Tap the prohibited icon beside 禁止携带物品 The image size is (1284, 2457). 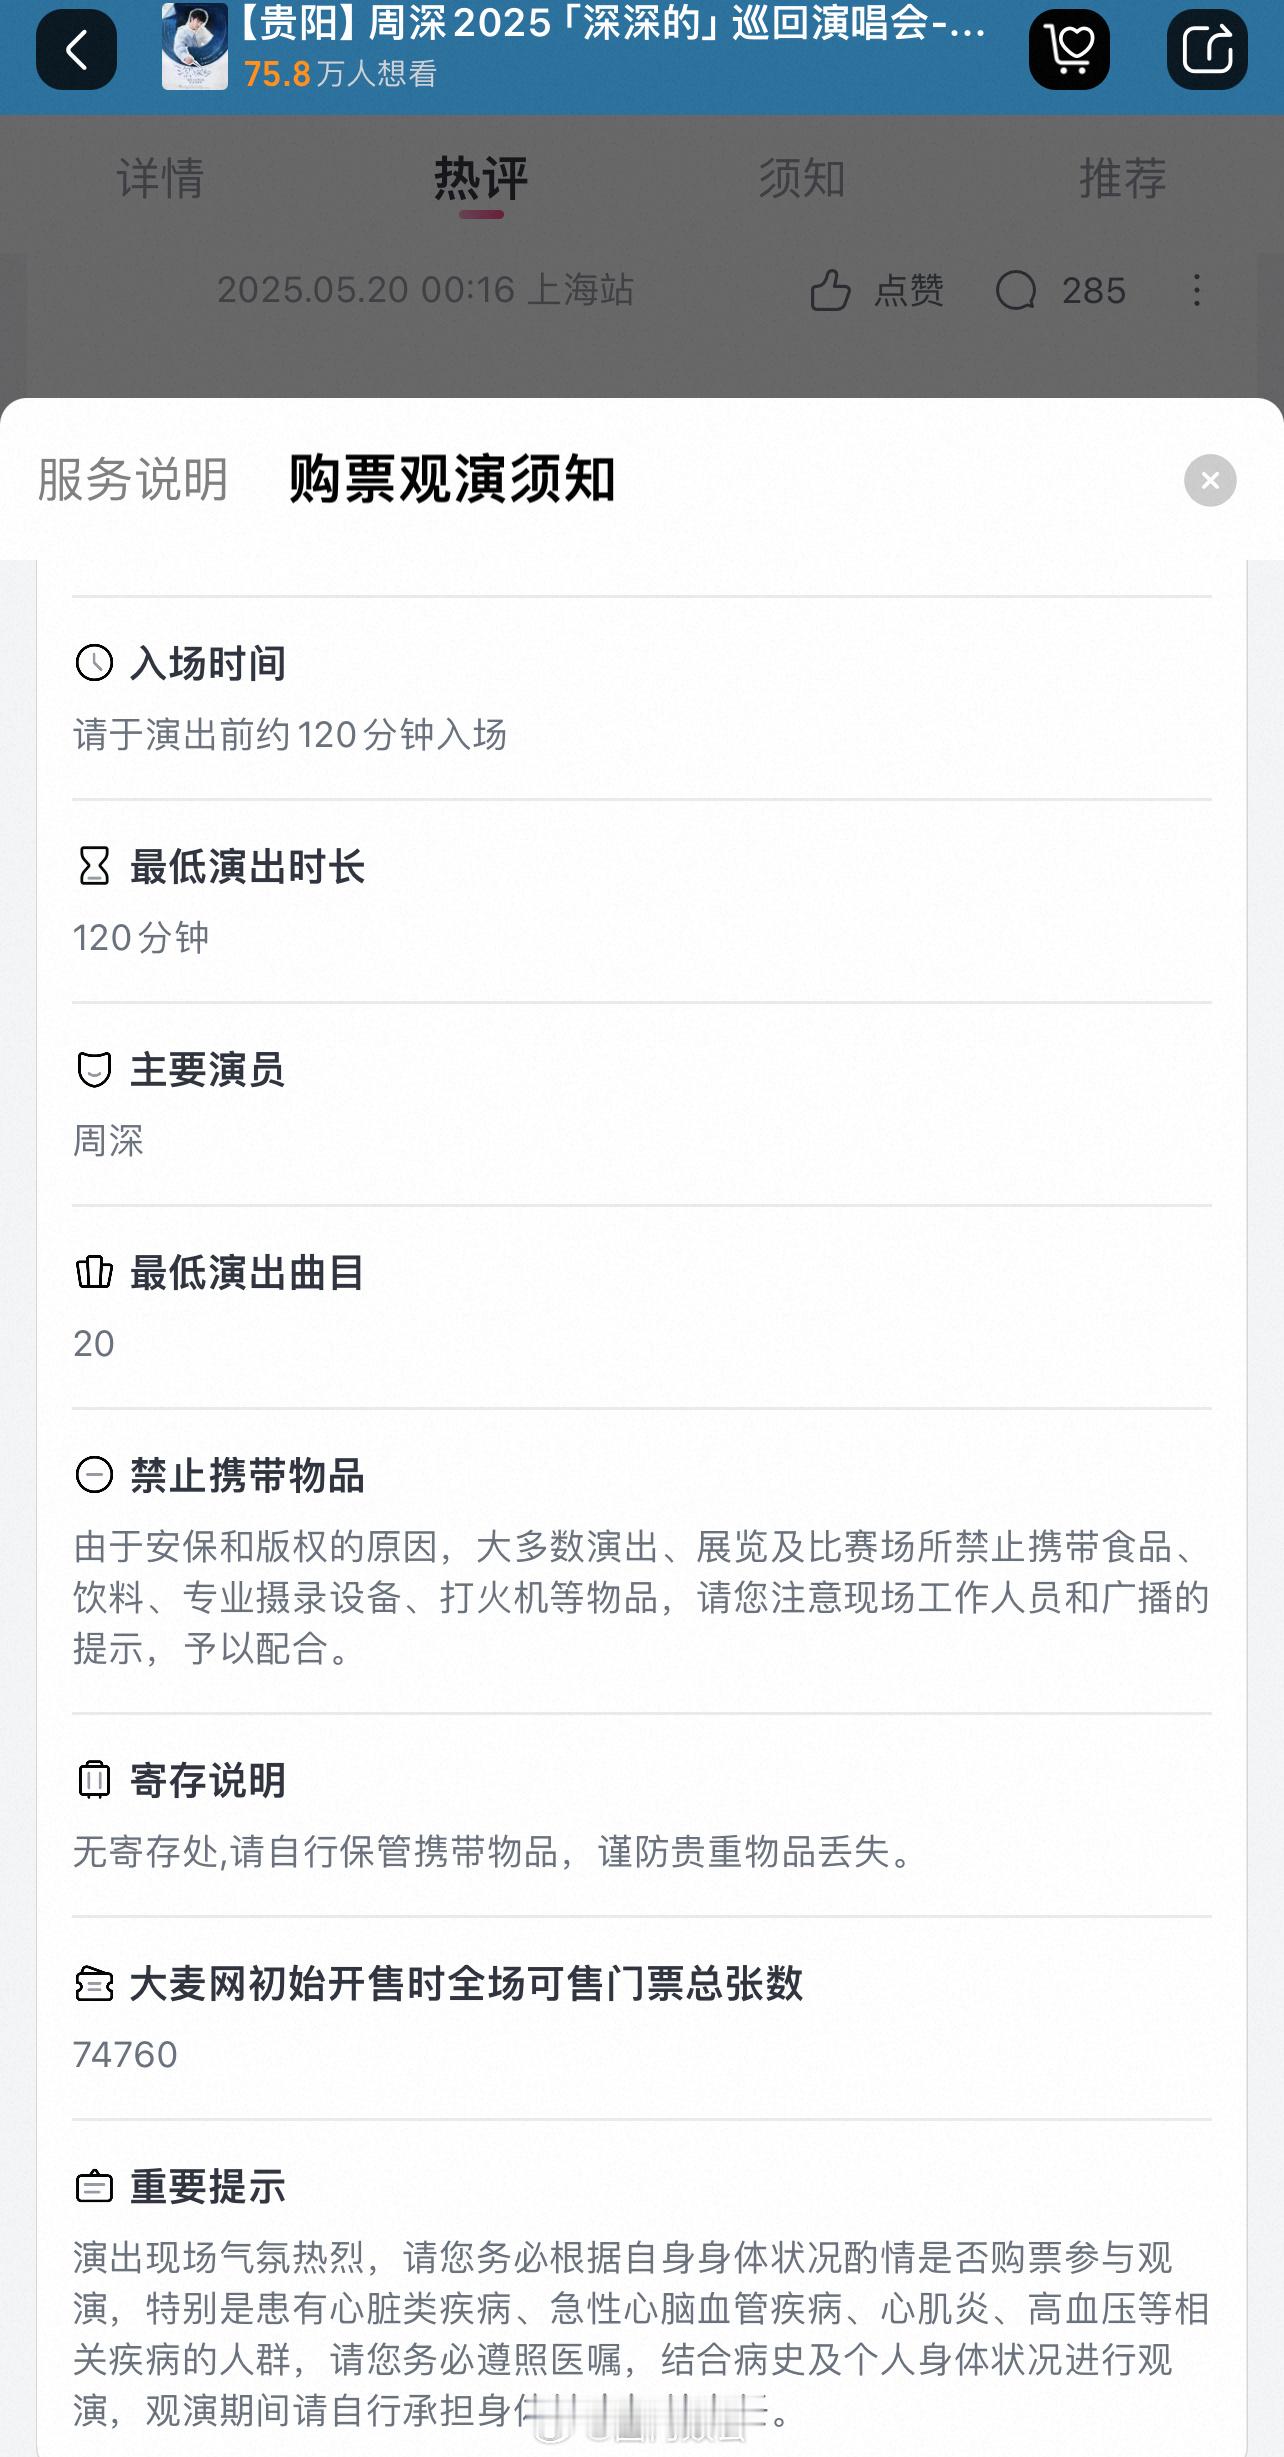[94, 1475]
